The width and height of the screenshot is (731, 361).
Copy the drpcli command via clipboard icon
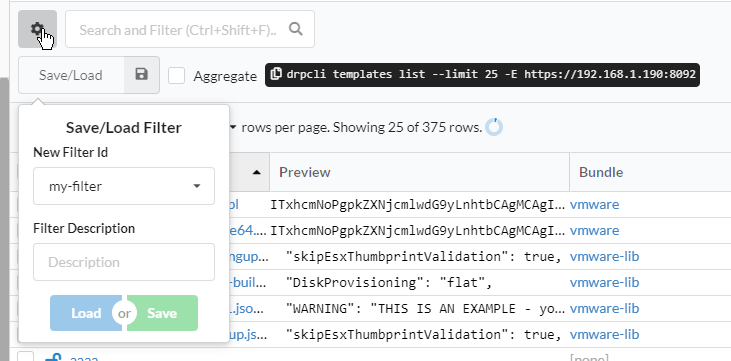pos(276,74)
